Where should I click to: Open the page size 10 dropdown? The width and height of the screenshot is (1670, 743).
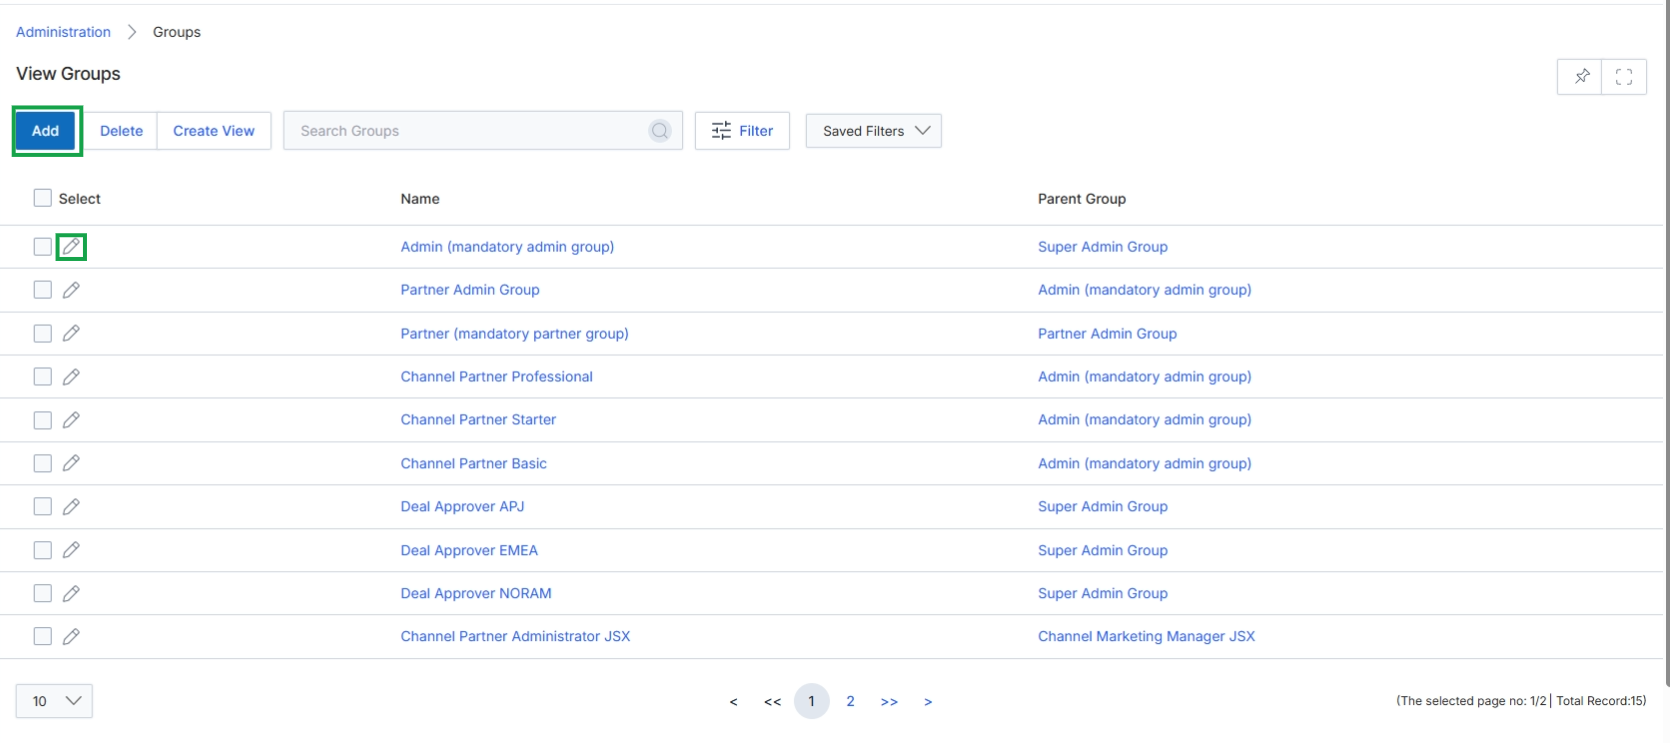[54, 701]
